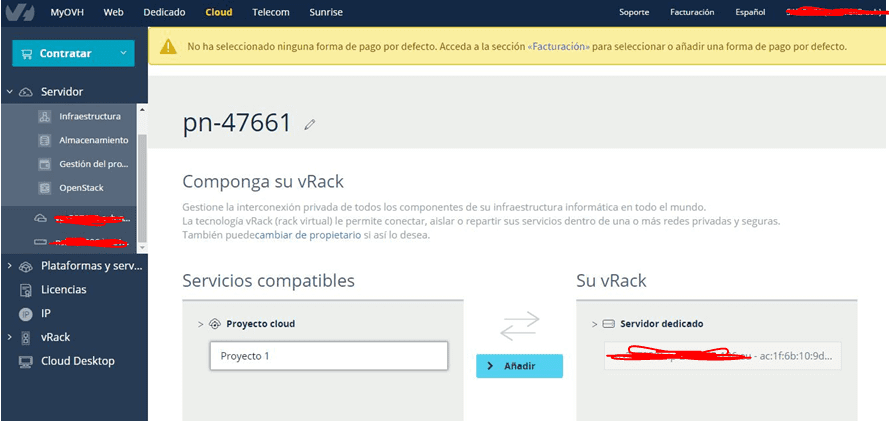Click the Servidor dedicado server icon
This screenshot has width=889, height=422.
608,324
